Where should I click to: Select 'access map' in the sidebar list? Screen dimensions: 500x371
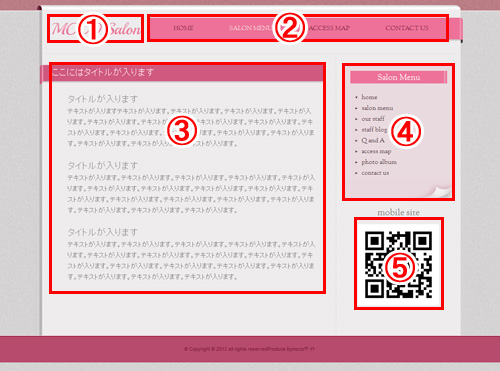[x=376, y=151]
